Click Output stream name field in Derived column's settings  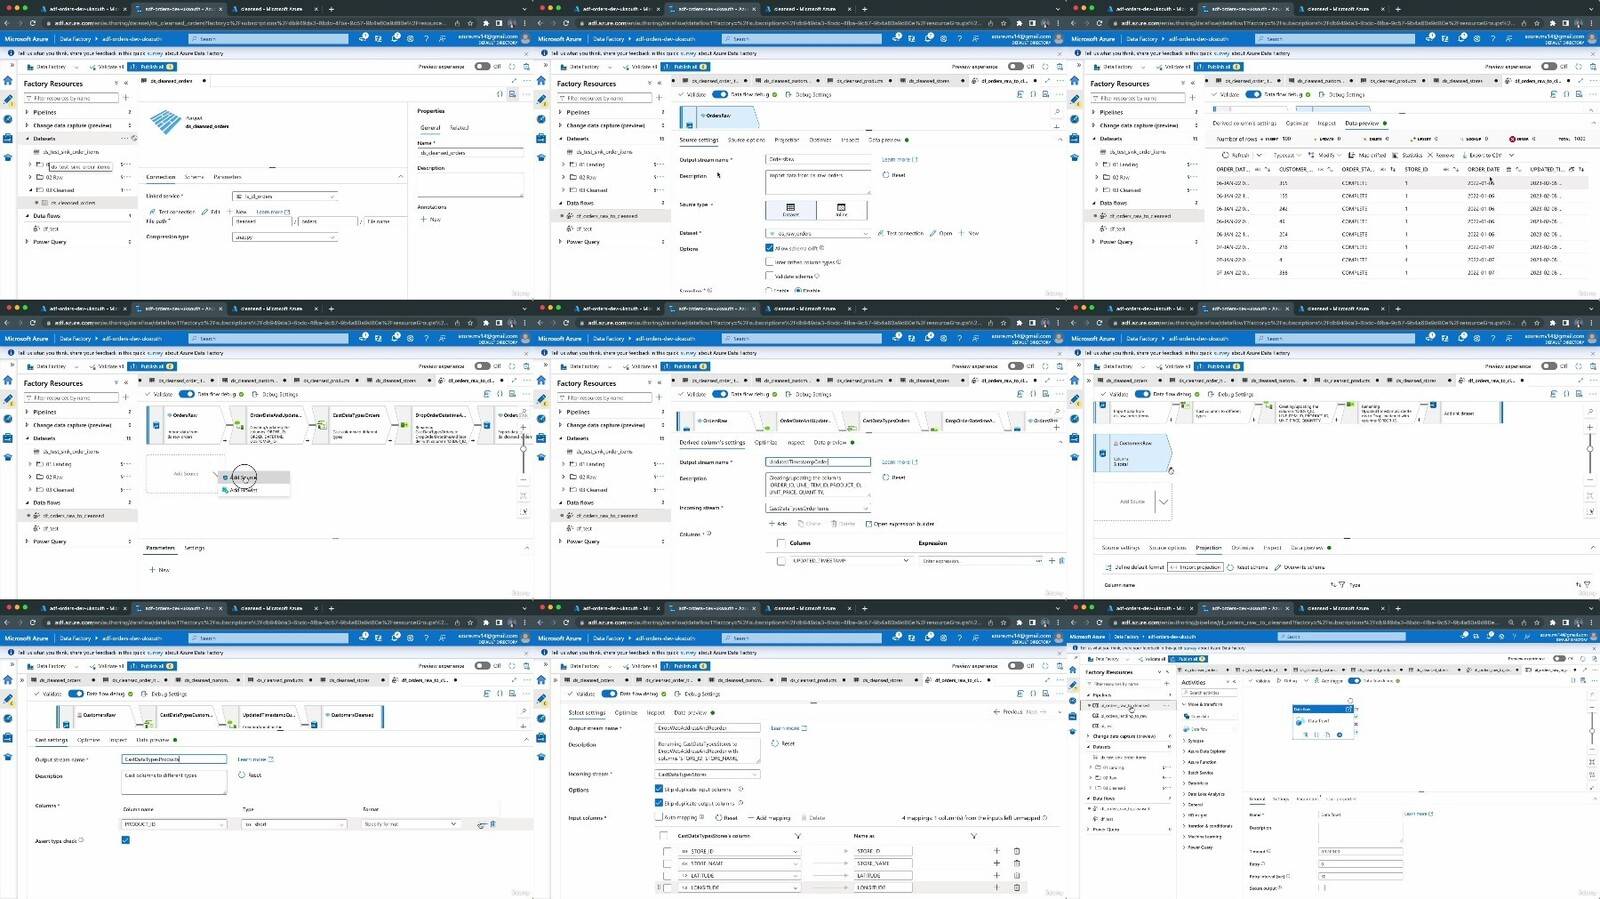[818, 462]
